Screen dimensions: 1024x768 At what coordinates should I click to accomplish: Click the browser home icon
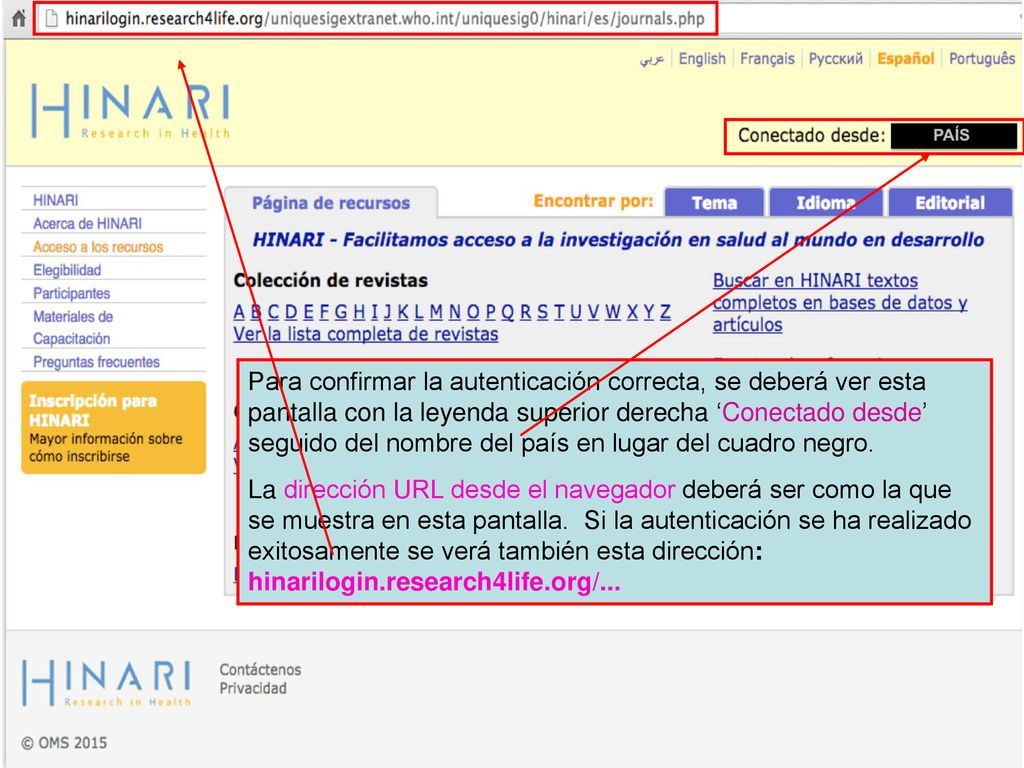19,18
